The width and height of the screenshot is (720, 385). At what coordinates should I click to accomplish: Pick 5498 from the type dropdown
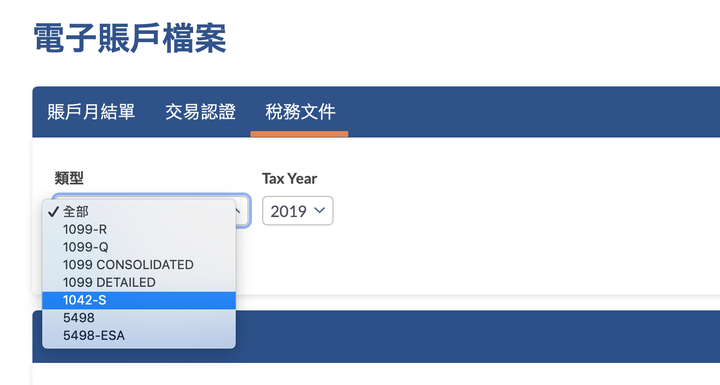pyautogui.click(x=139, y=317)
